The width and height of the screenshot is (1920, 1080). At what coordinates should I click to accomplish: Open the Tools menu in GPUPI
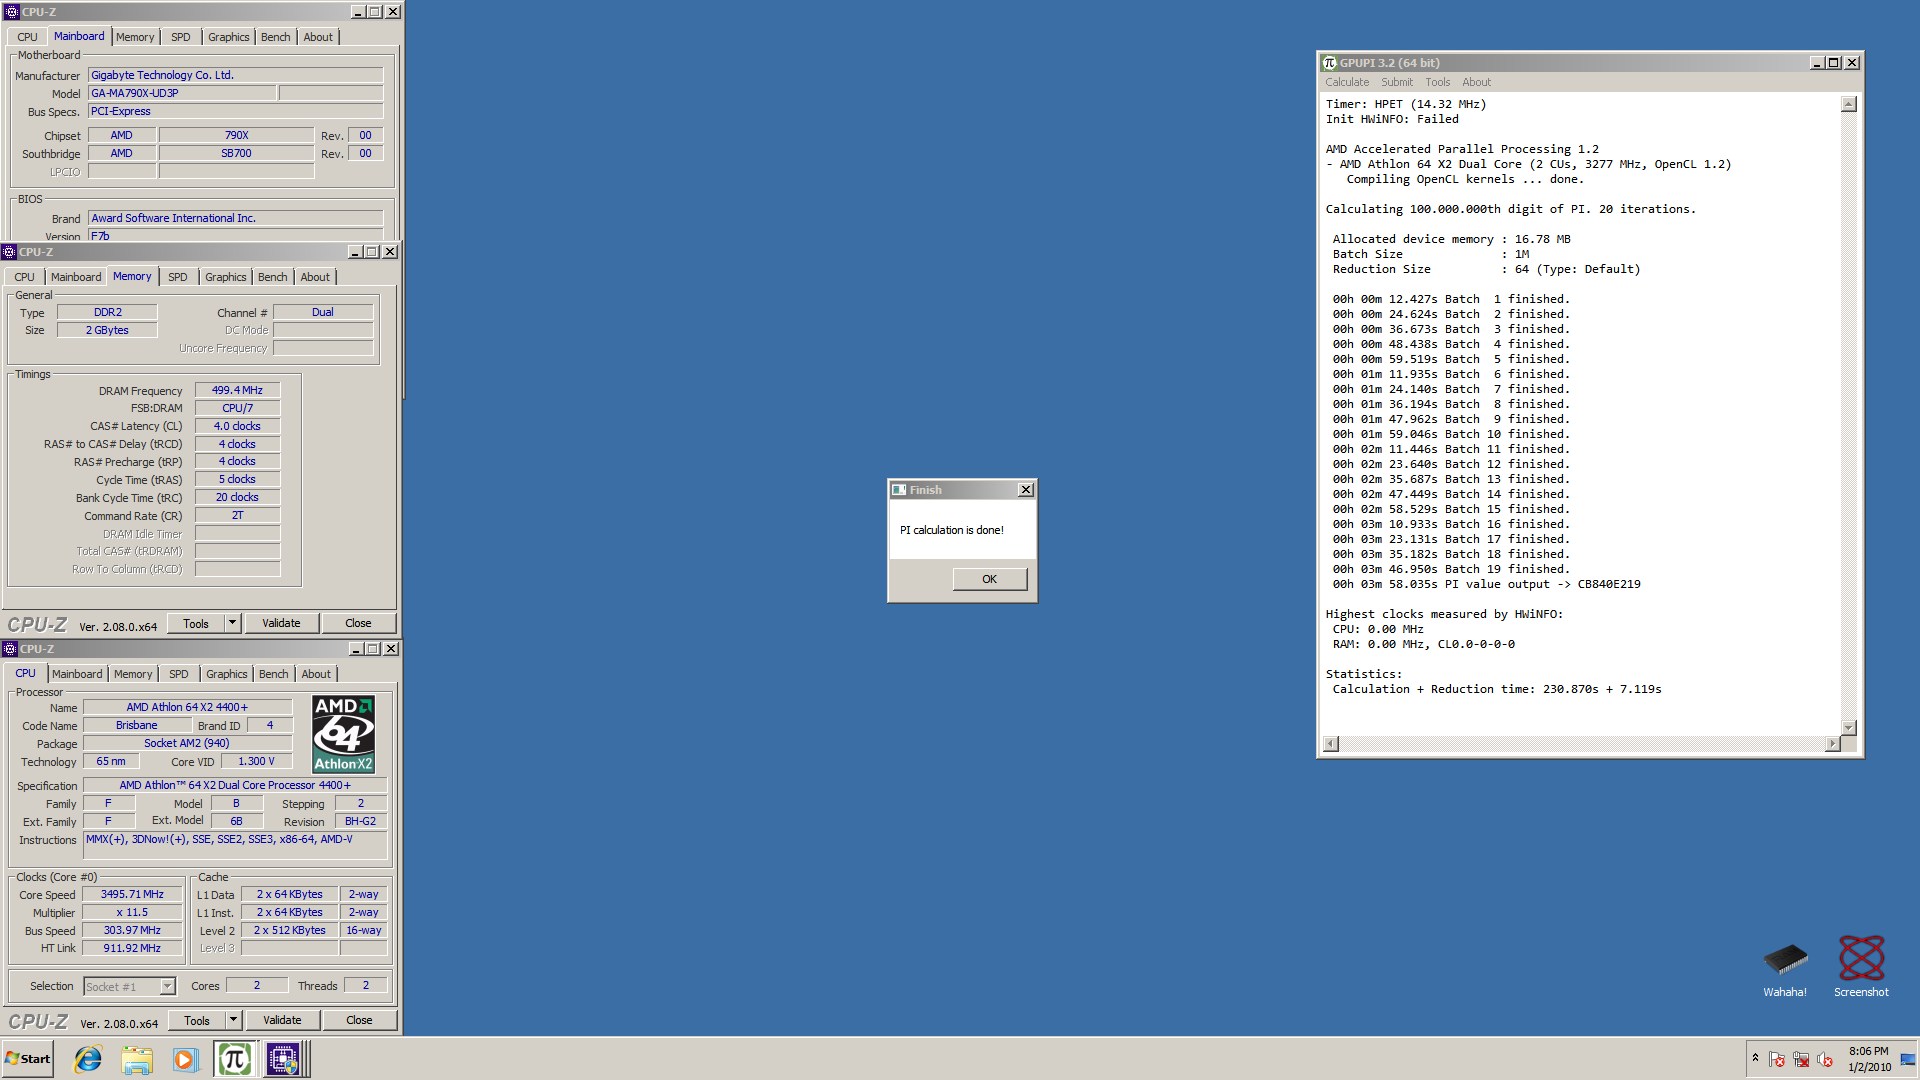tap(1437, 82)
